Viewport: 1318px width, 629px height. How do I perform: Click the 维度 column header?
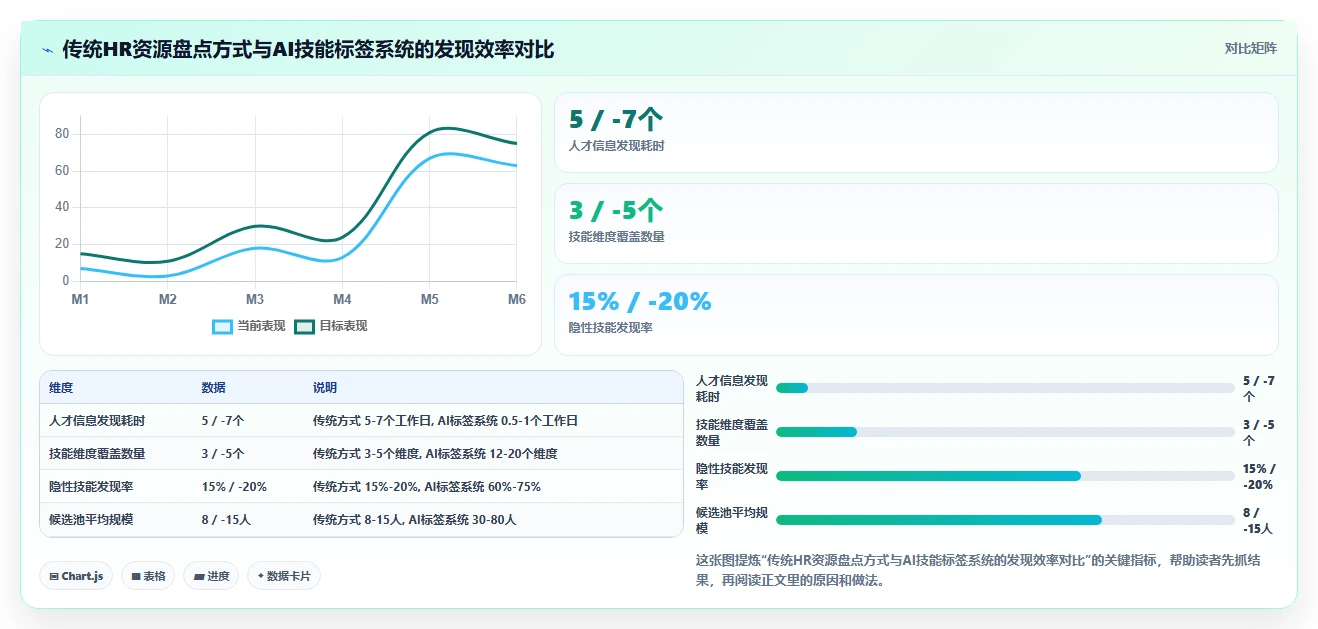click(61, 388)
